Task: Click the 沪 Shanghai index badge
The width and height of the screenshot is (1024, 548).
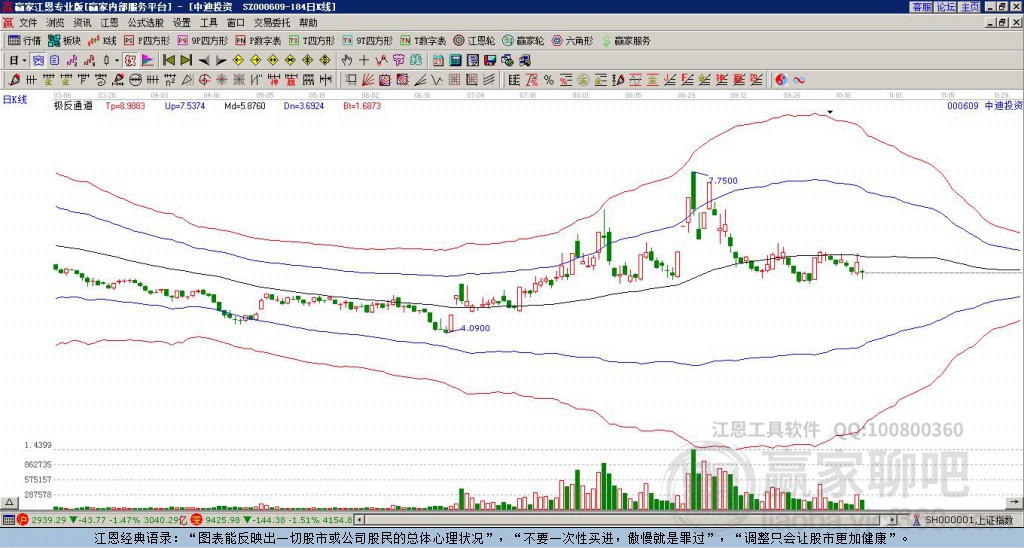Action: point(23,520)
